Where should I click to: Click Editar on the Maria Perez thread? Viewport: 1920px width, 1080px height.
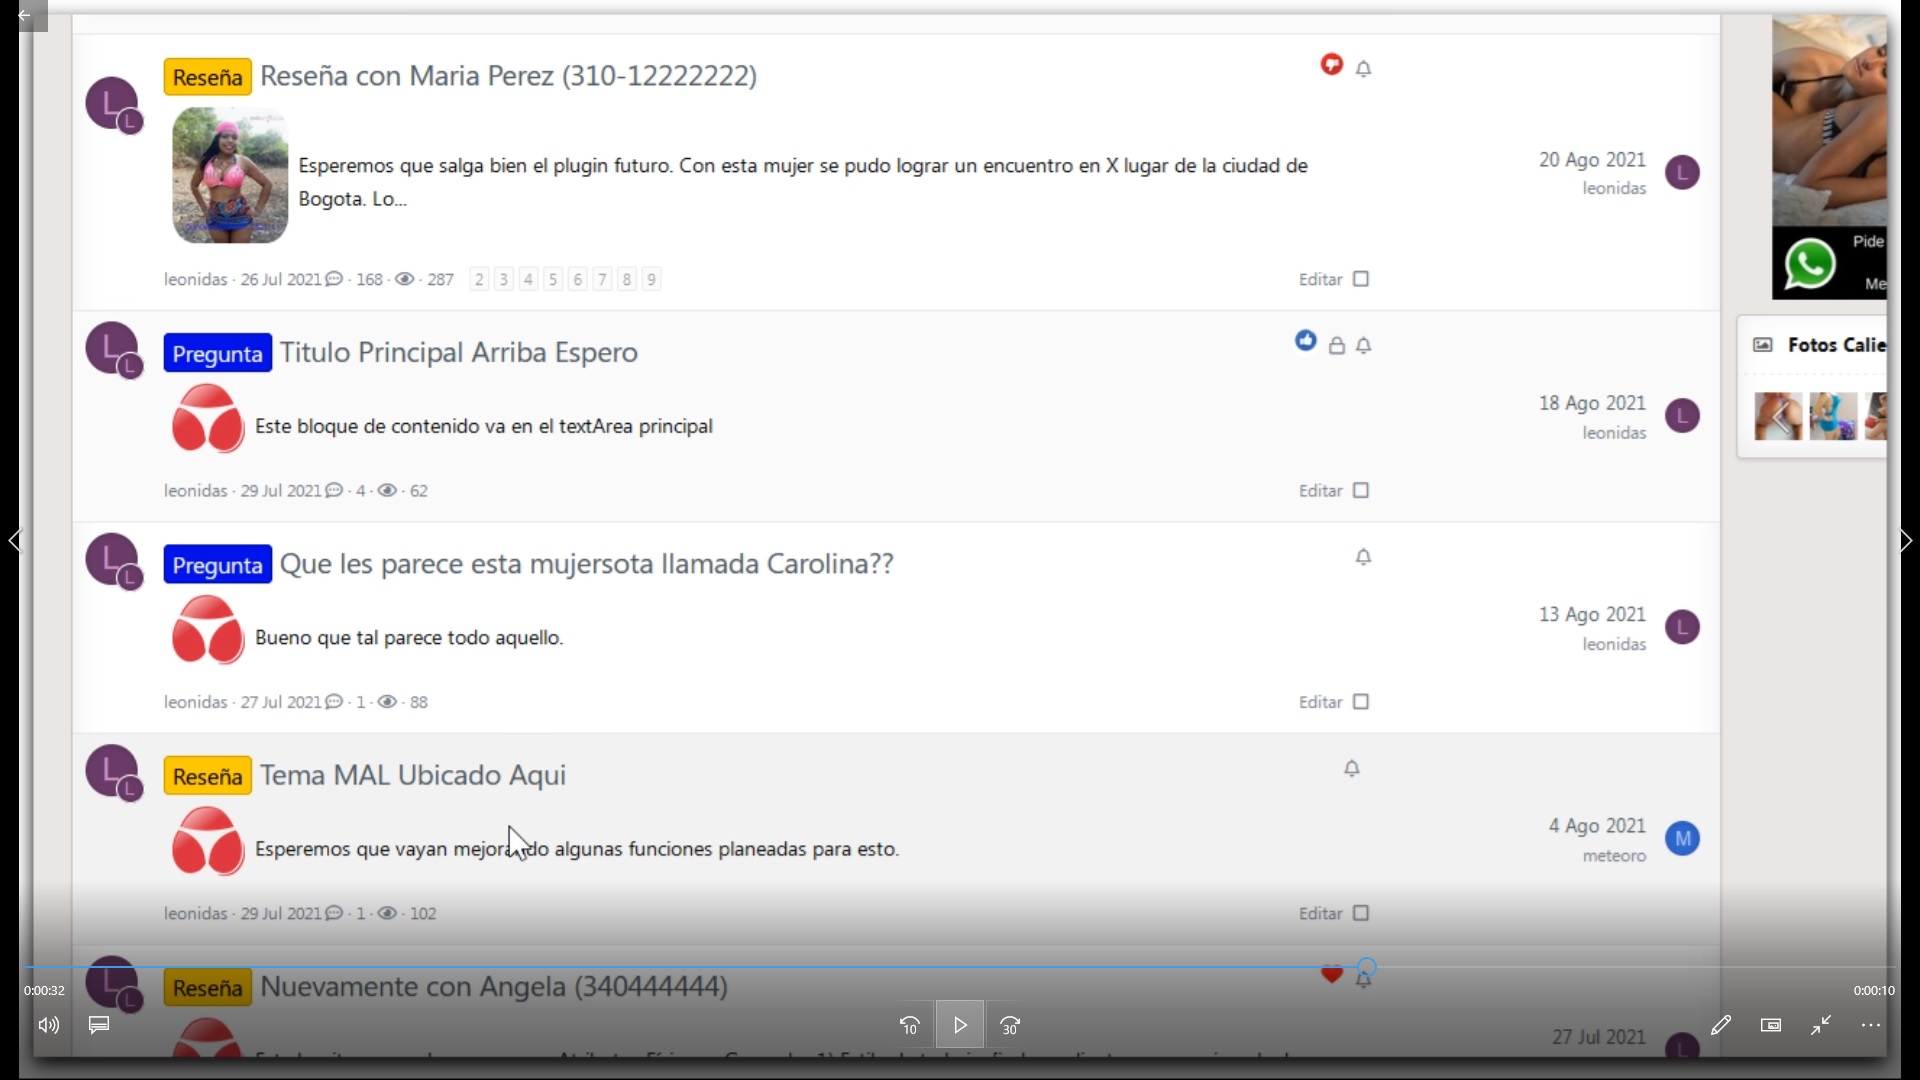coord(1320,280)
